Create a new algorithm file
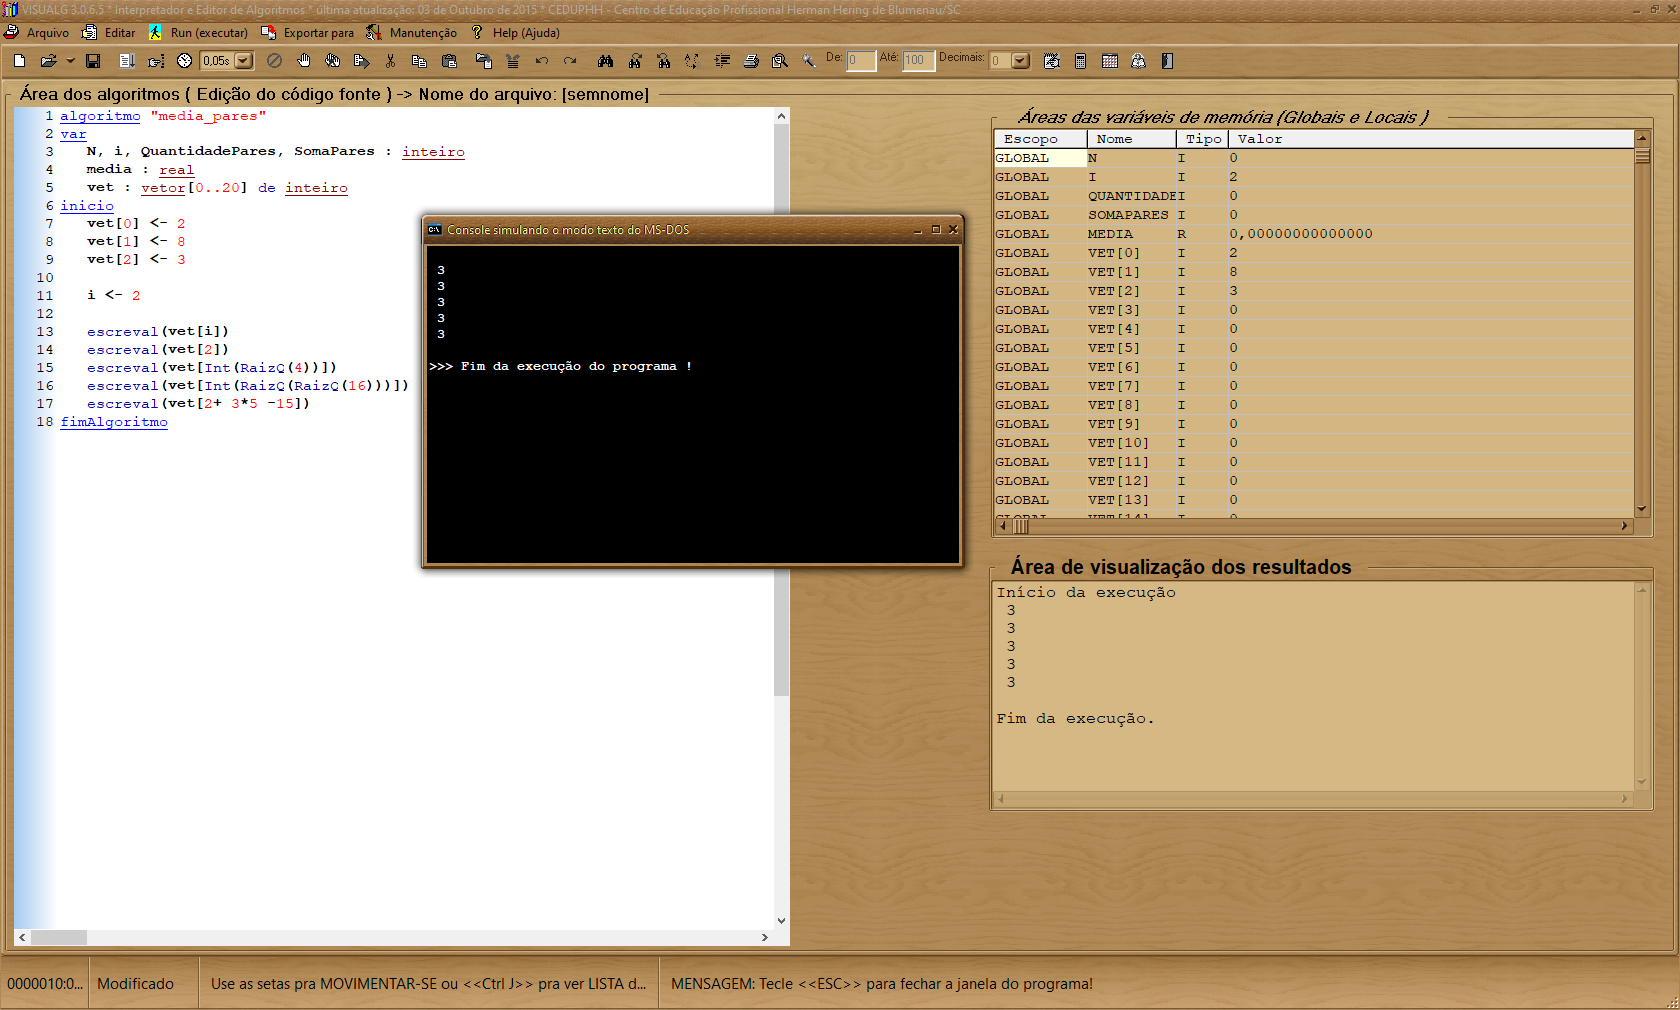This screenshot has width=1680, height=1010. 19,61
